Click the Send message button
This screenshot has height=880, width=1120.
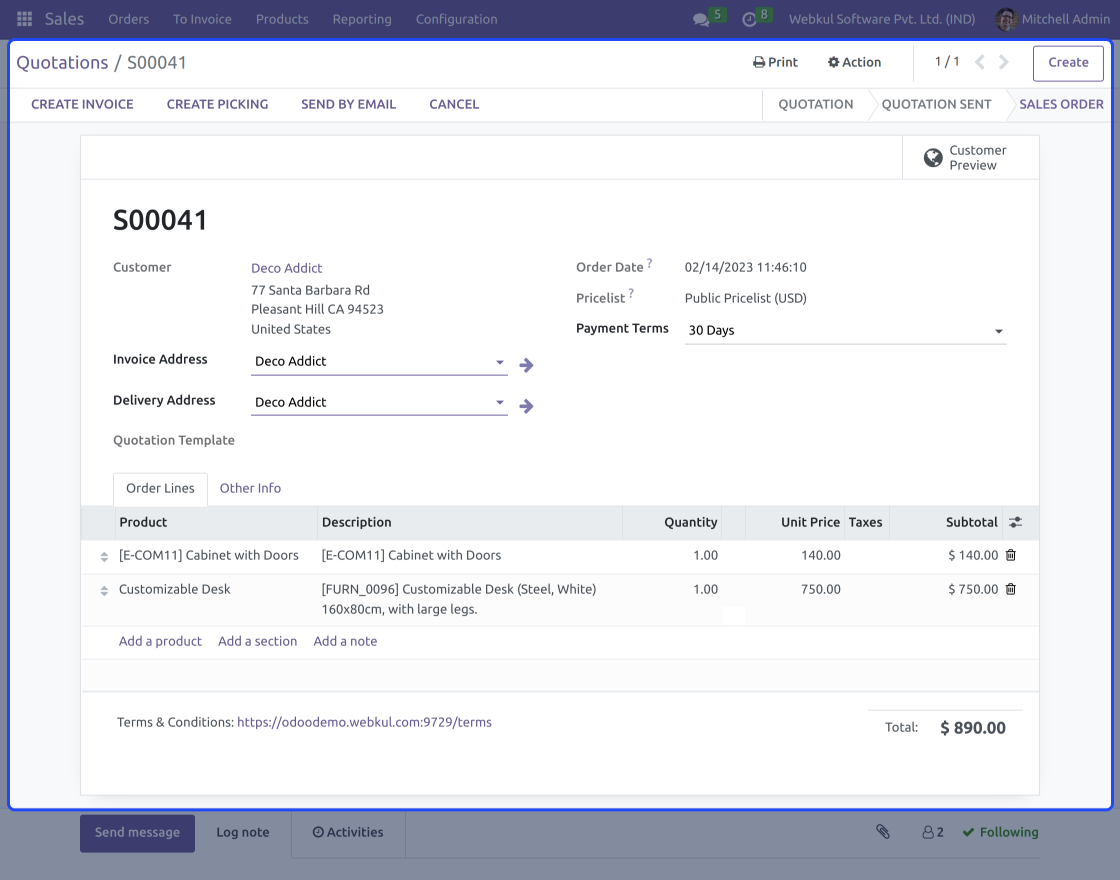click(x=137, y=833)
